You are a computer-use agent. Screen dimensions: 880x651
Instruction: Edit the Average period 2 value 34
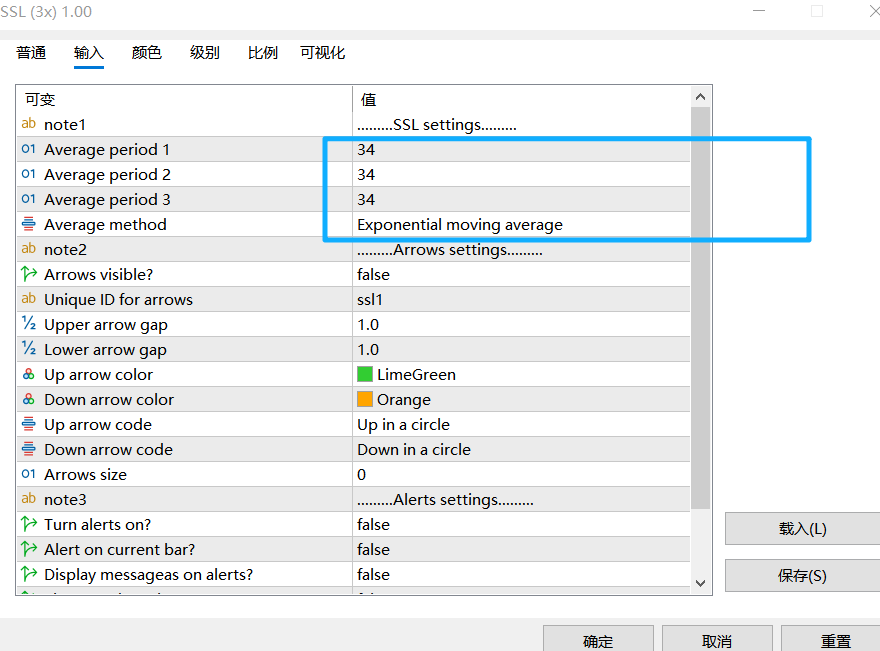tap(521, 175)
